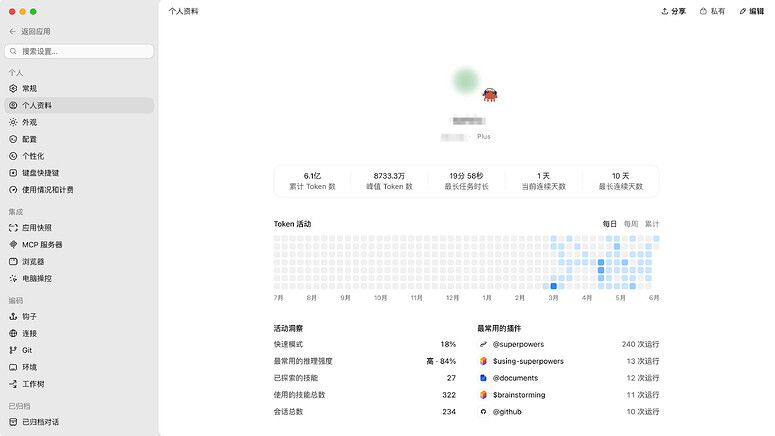Click the green profile avatar

point(466,80)
